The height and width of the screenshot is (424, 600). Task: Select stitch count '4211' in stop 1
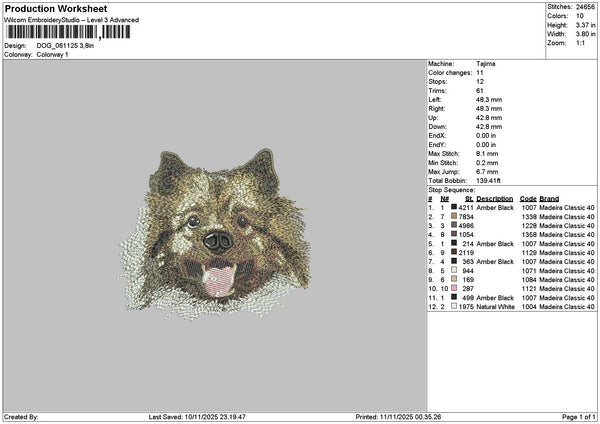[x=466, y=207]
